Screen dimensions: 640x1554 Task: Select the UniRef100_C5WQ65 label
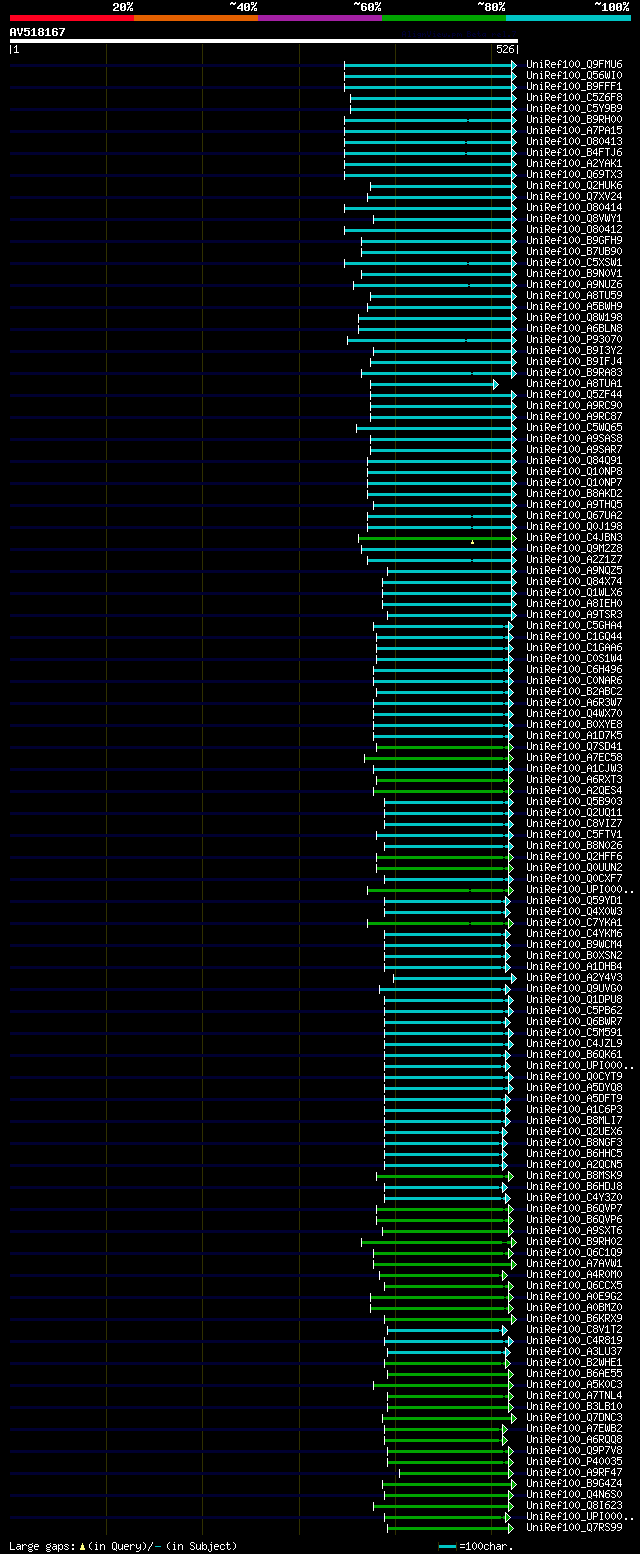click(574, 428)
